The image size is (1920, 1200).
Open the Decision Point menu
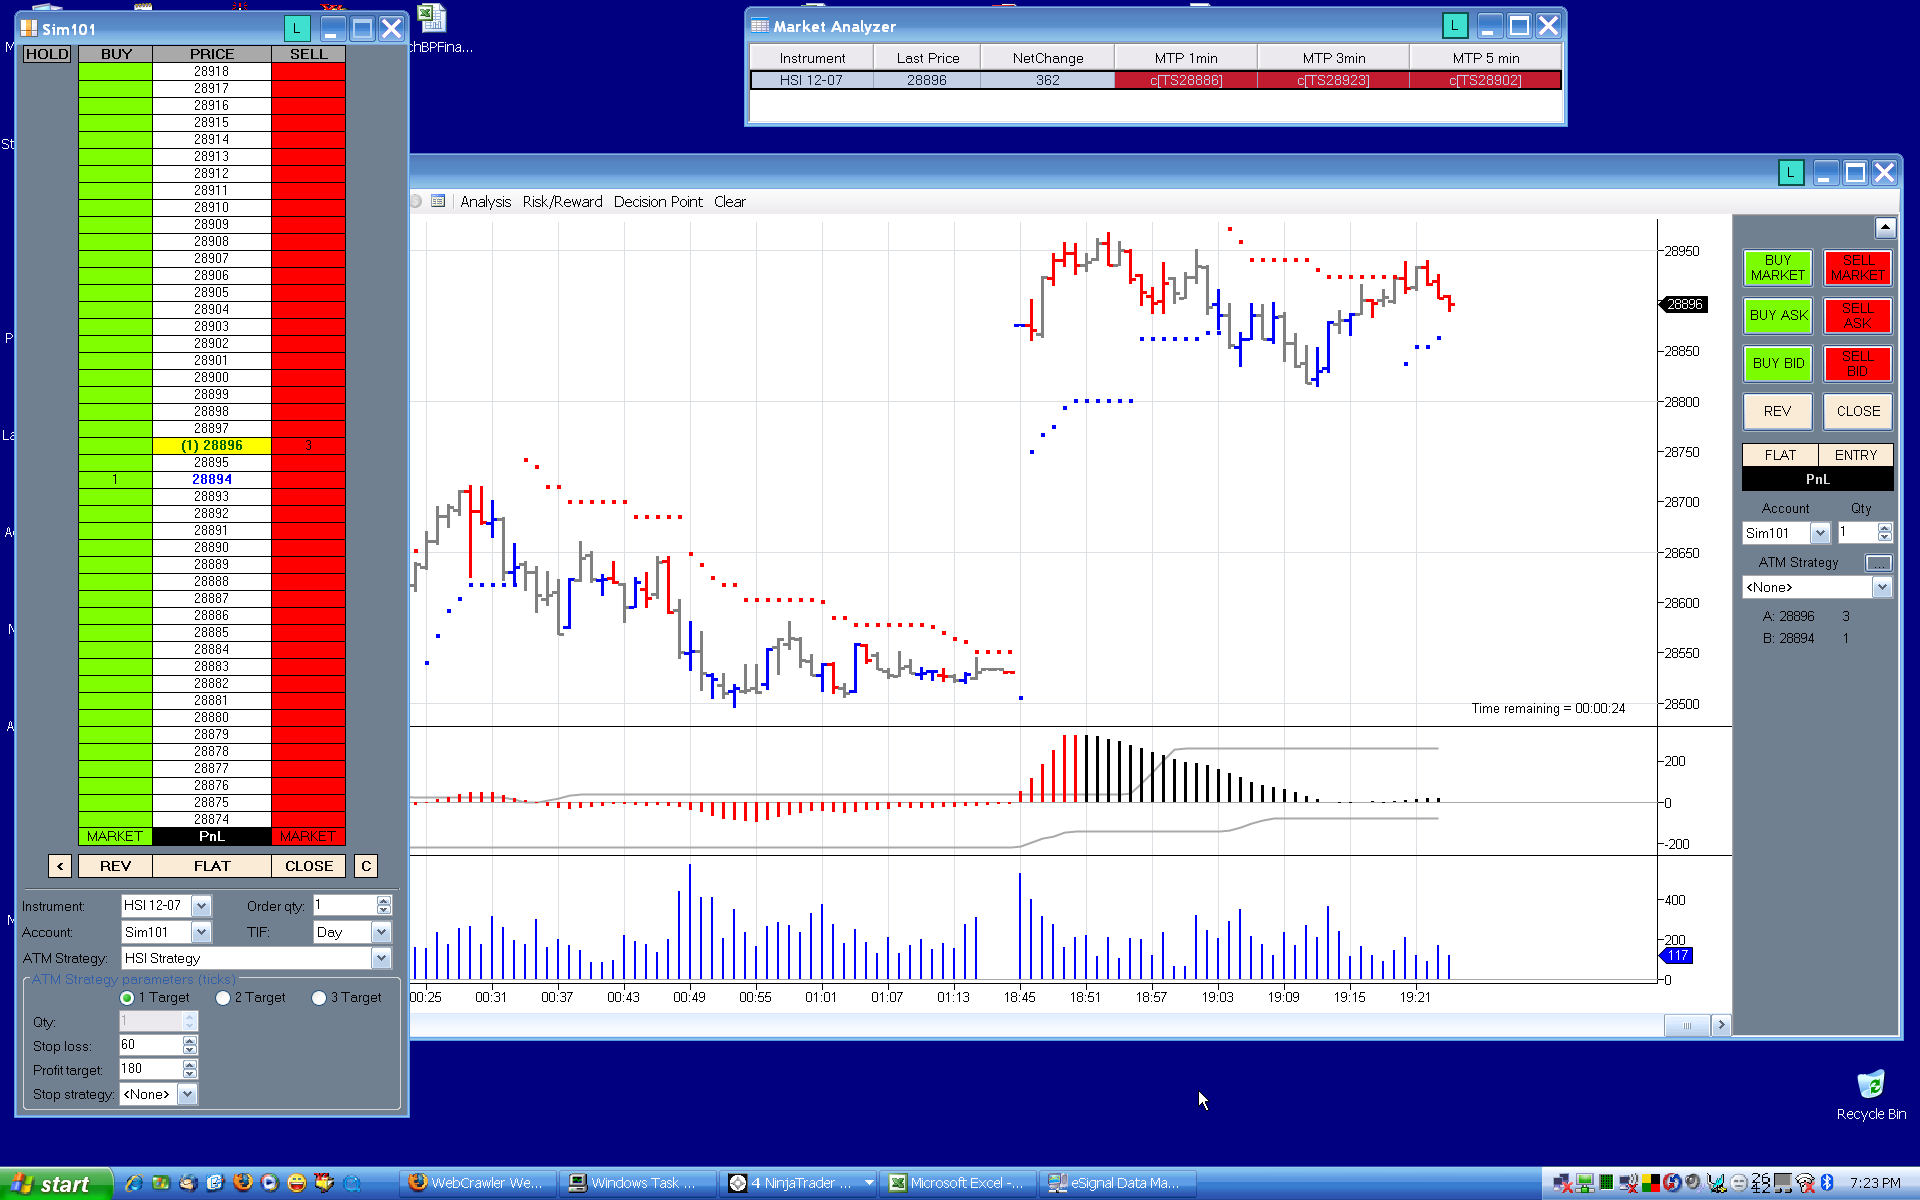658,202
